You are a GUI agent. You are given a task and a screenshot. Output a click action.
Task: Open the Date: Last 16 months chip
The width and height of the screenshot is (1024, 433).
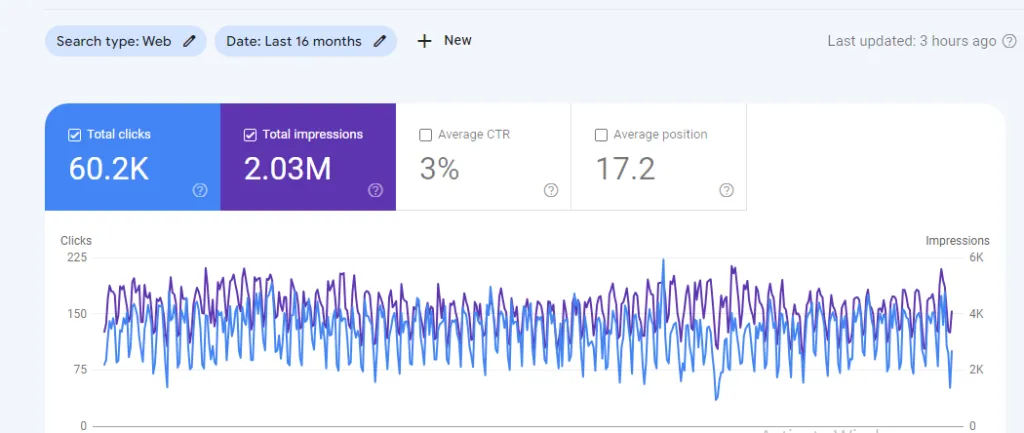pyautogui.click(x=306, y=41)
